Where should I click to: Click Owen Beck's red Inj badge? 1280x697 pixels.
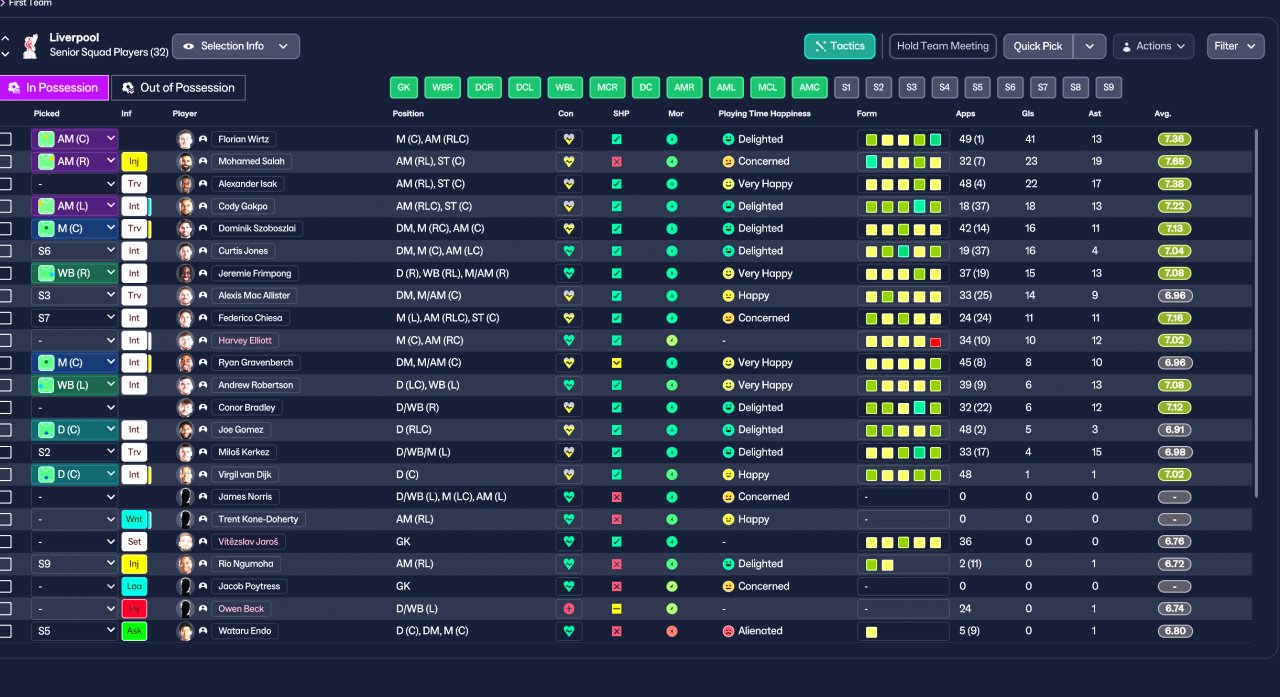(x=134, y=608)
